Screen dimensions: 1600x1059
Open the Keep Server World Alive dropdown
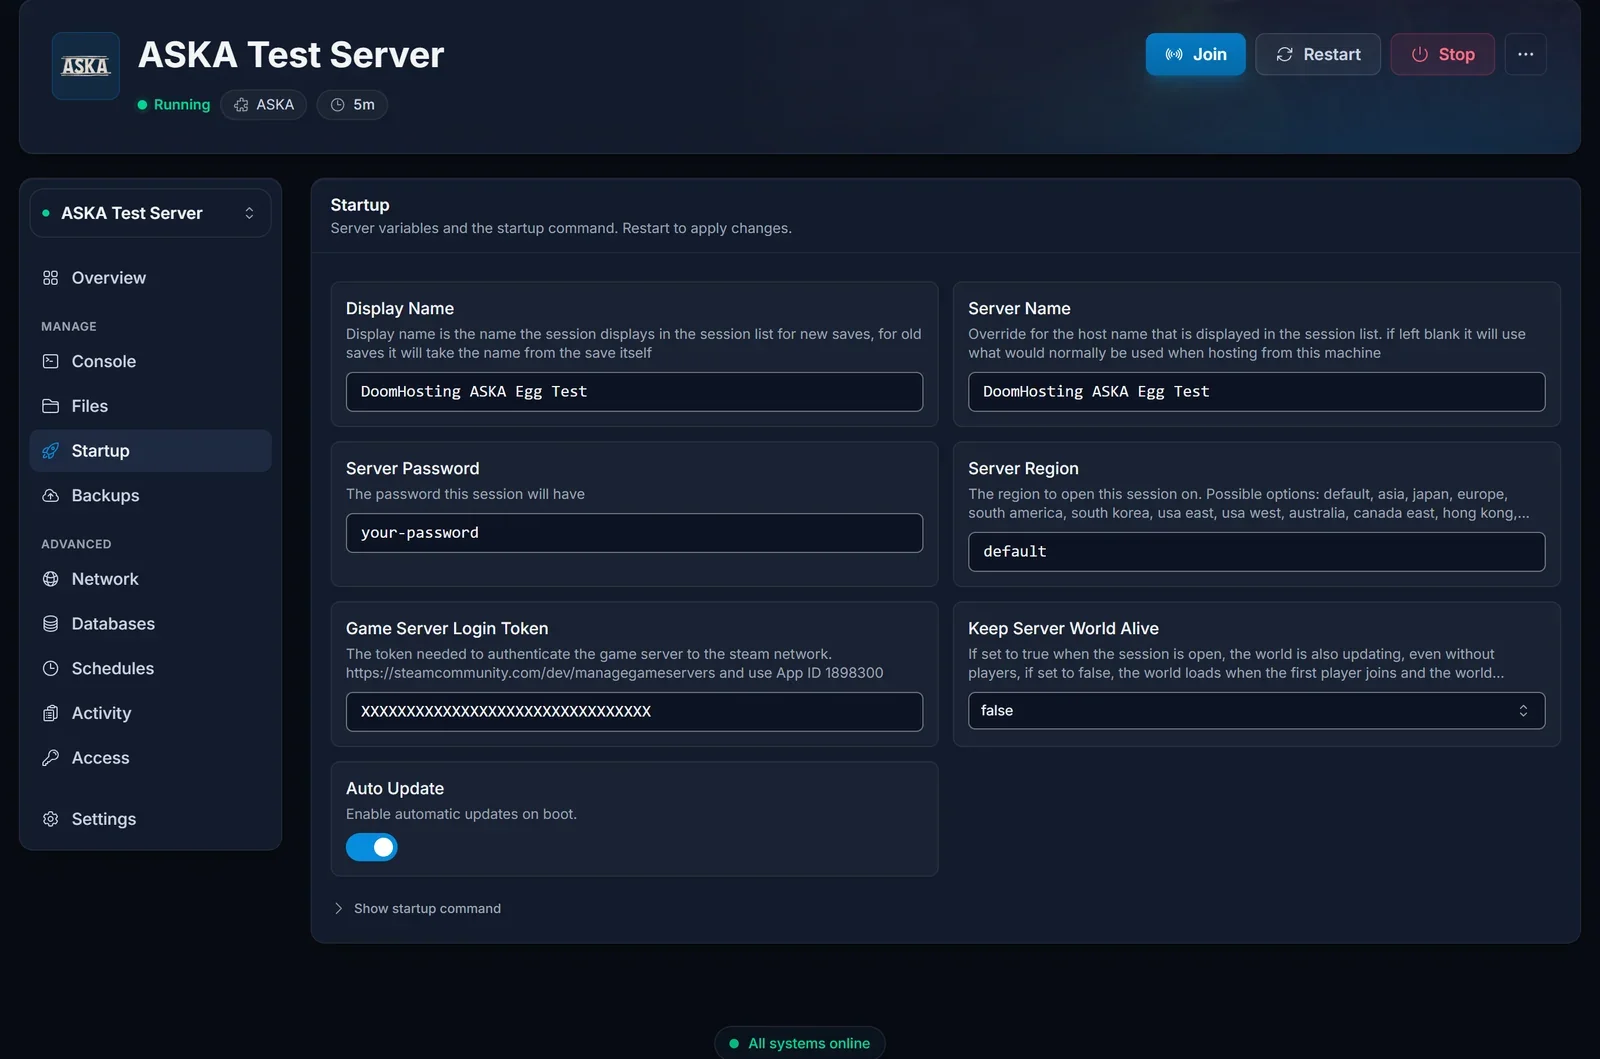coord(1256,711)
